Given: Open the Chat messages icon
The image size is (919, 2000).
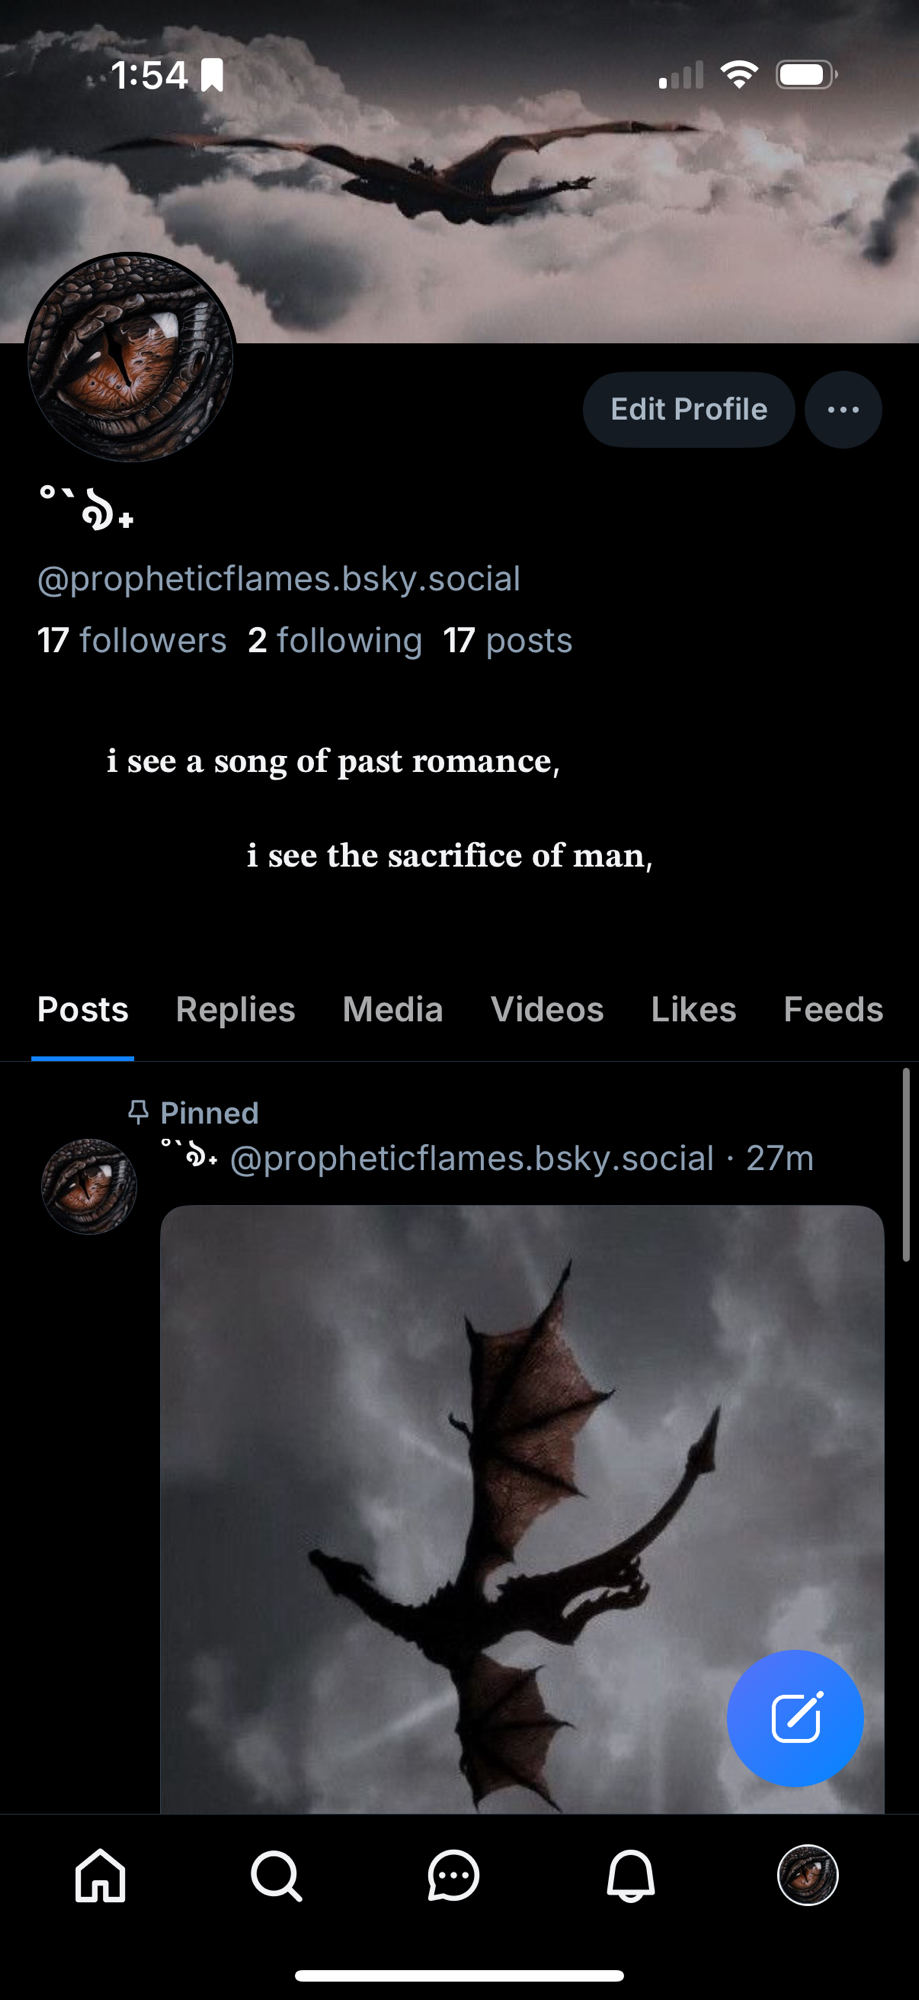Looking at the screenshot, I should click(453, 1875).
